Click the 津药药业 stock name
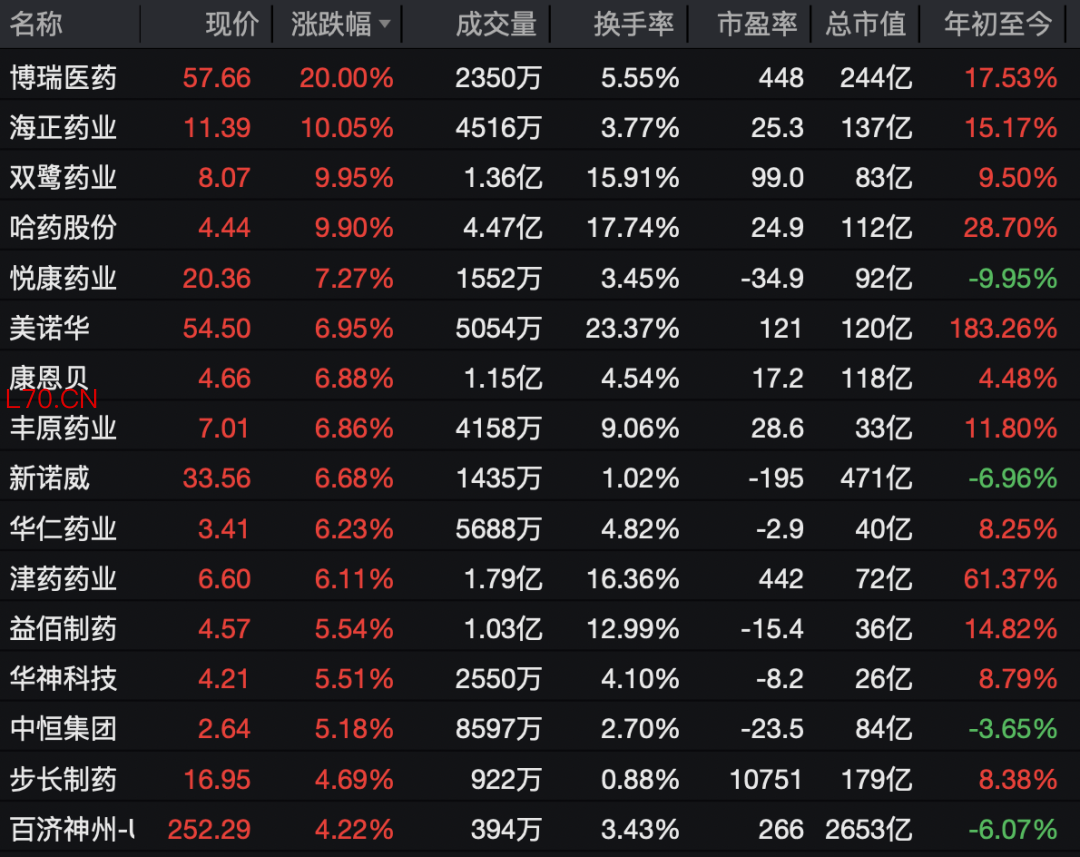1080x857 pixels. (63, 578)
